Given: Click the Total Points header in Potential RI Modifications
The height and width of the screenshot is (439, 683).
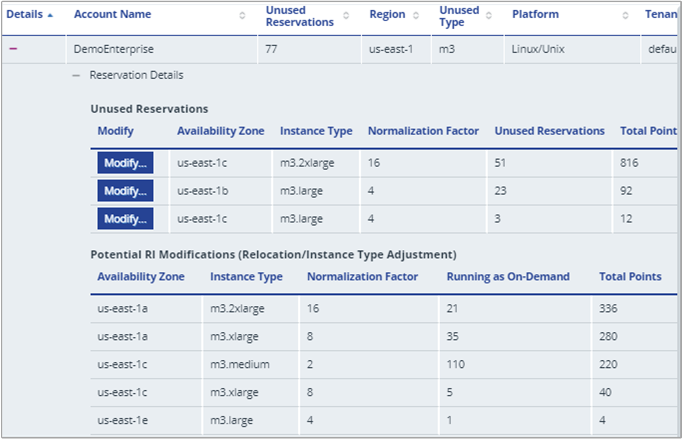Looking at the screenshot, I should click(x=630, y=277).
